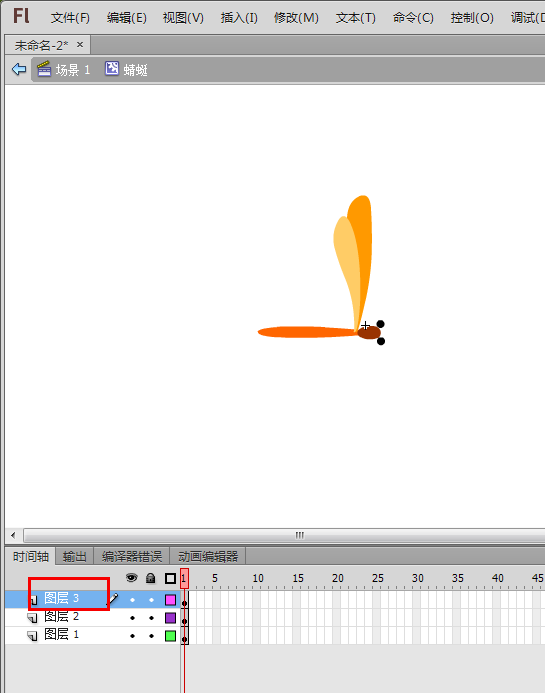Screen dimensions: 545x693
Task: Select keyframe 1 on 图层 2
Action: (x=184, y=618)
